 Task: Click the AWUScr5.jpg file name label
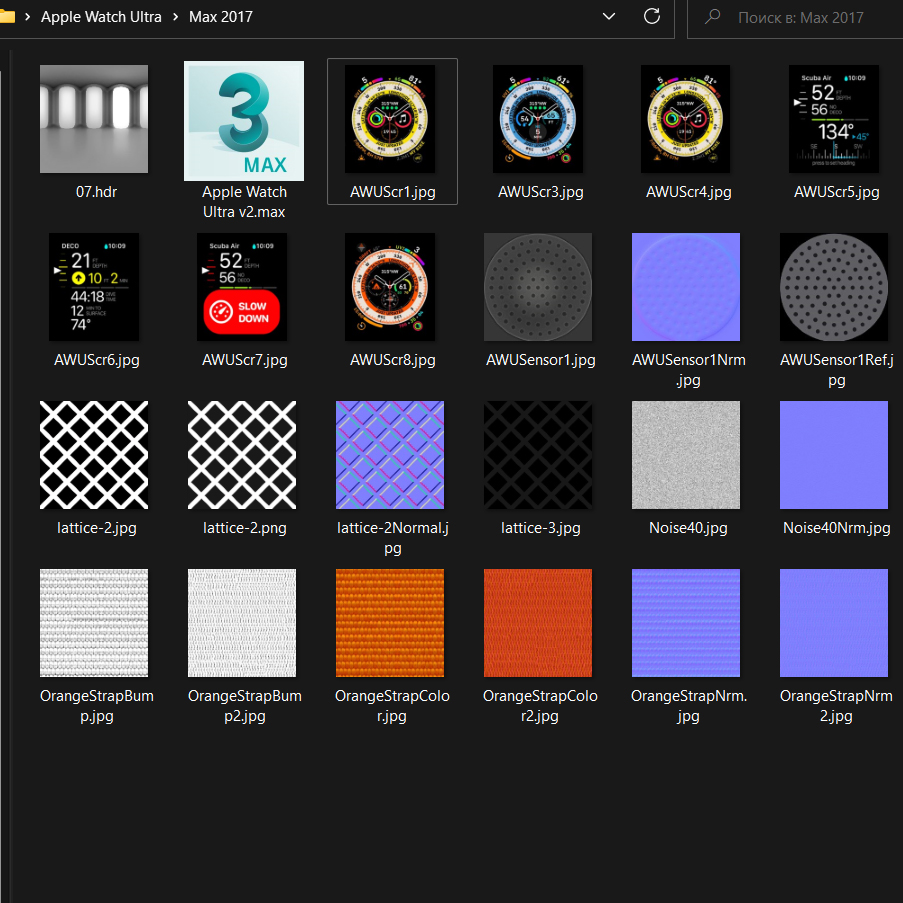click(x=837, y=192)
